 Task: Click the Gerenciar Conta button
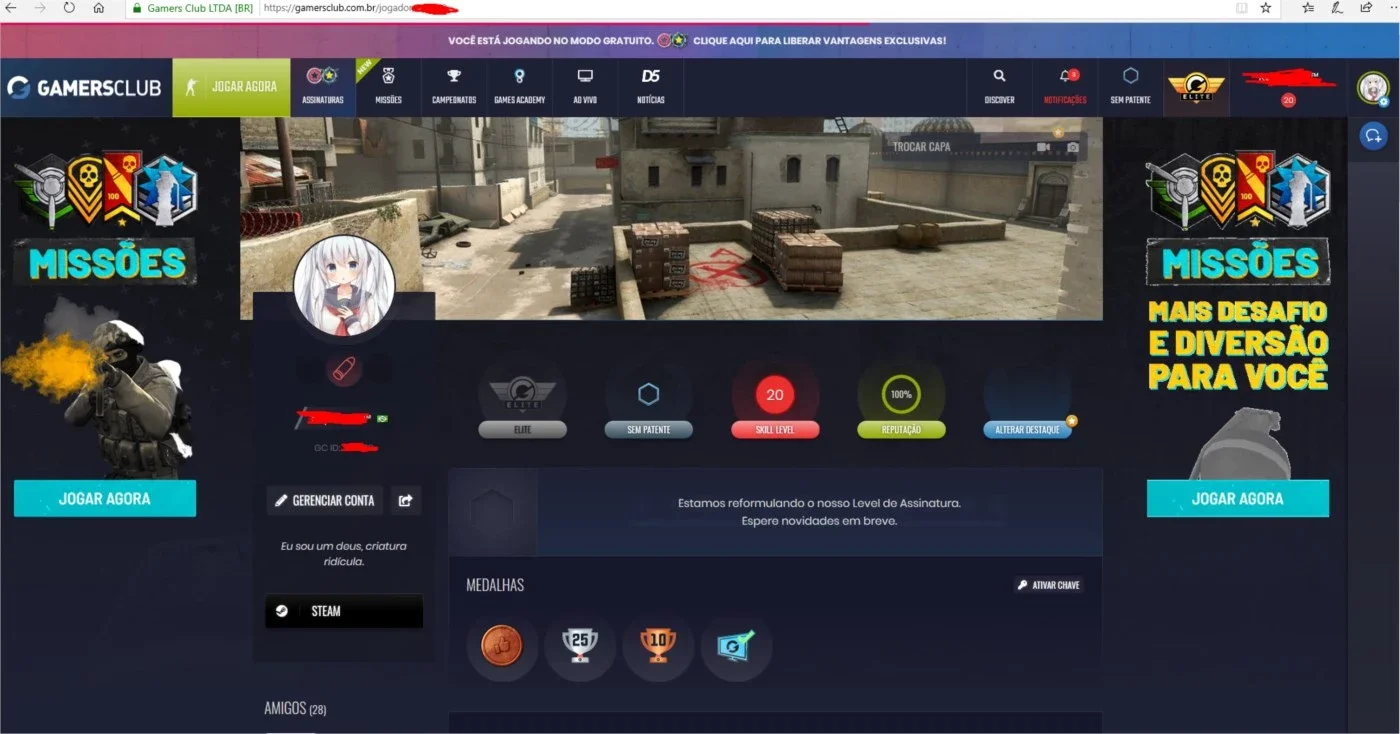325,500
